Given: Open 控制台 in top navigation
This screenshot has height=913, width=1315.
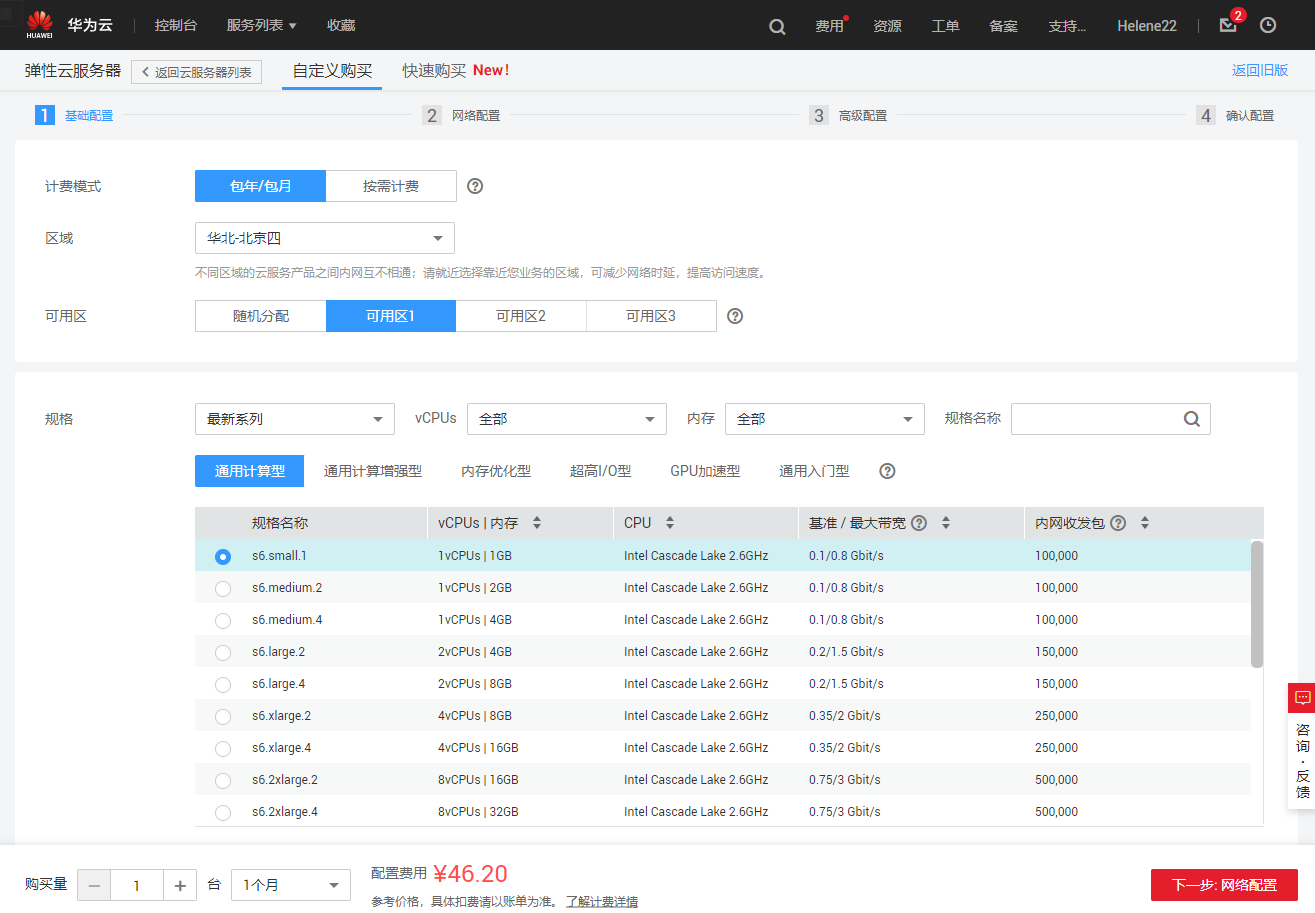Looking at the screenshot, I should coord(175,25).
